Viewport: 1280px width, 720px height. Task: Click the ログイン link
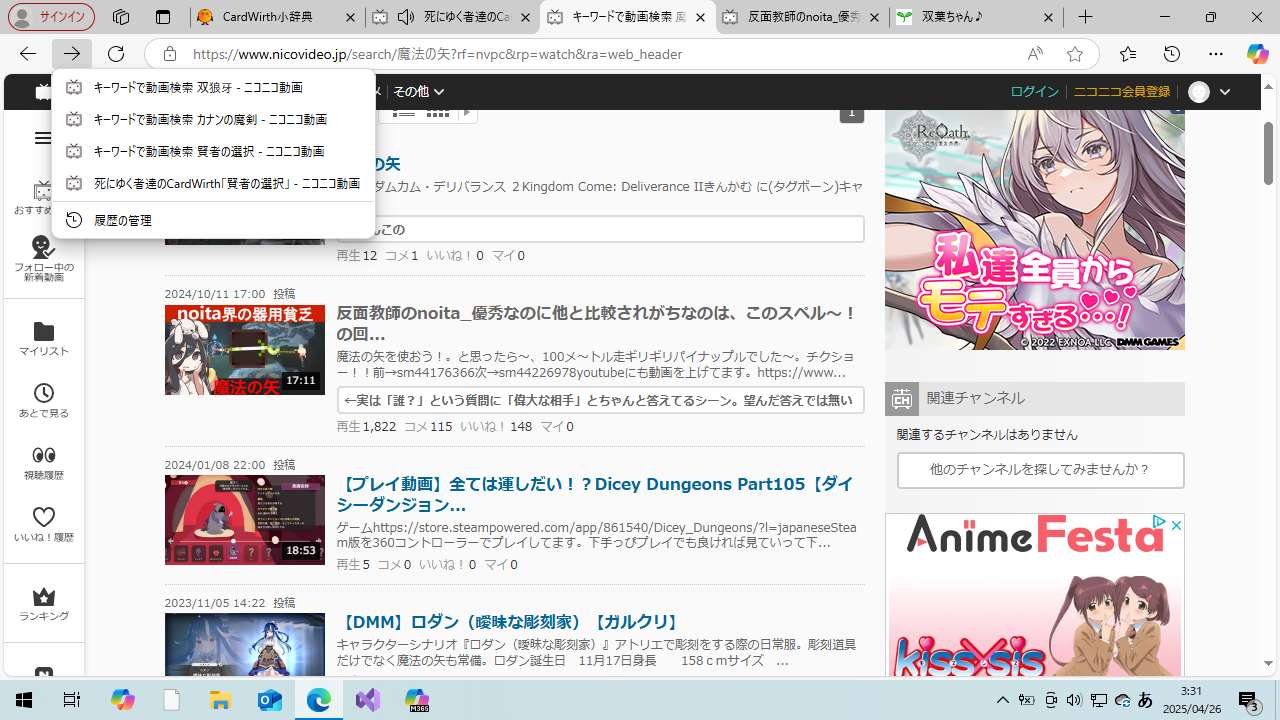(1034, 91)
